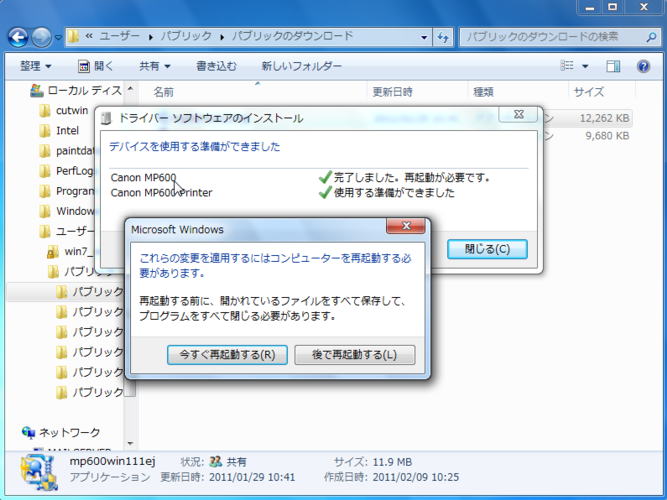Click the 9,680 KB file size cell
Image resolution: width=667 pixels, height=500 pixels.
[607, 136]
